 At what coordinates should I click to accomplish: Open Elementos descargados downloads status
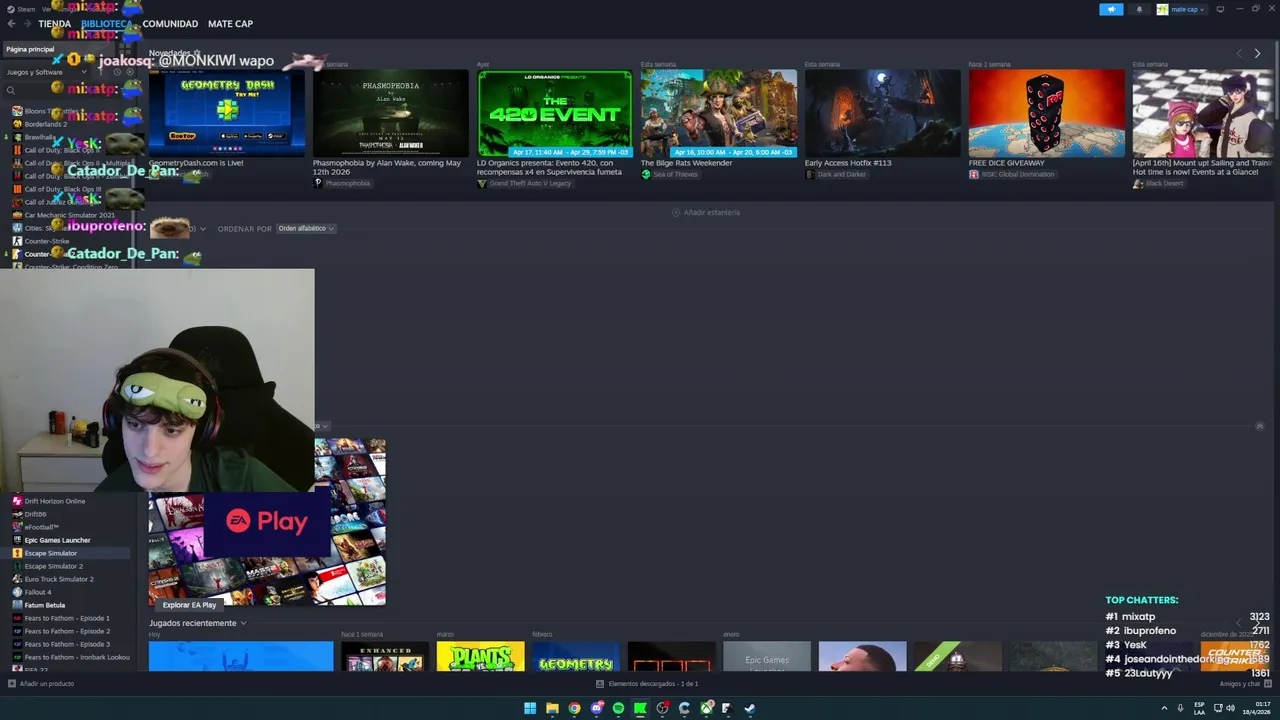pyautogui.click(x=647, y=684)
